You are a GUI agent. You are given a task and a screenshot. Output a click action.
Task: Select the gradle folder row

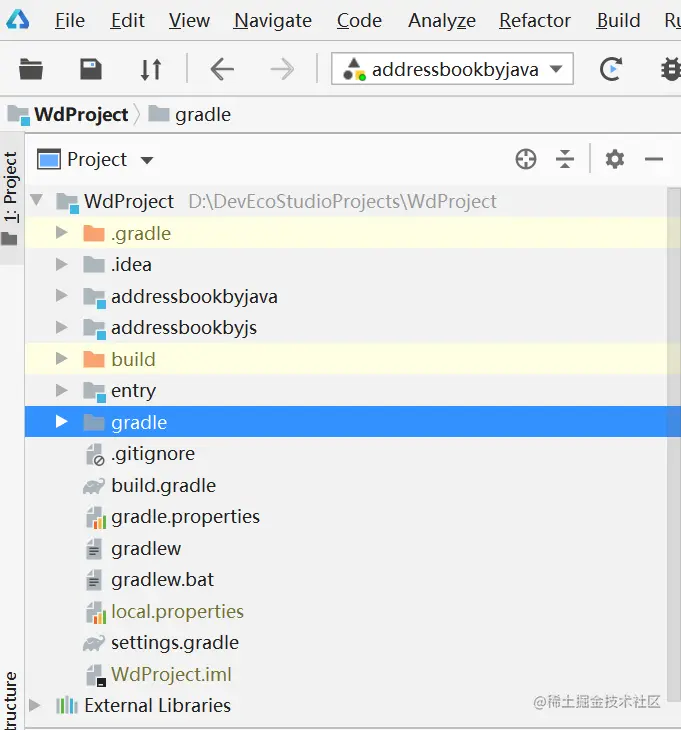[346, 422]
